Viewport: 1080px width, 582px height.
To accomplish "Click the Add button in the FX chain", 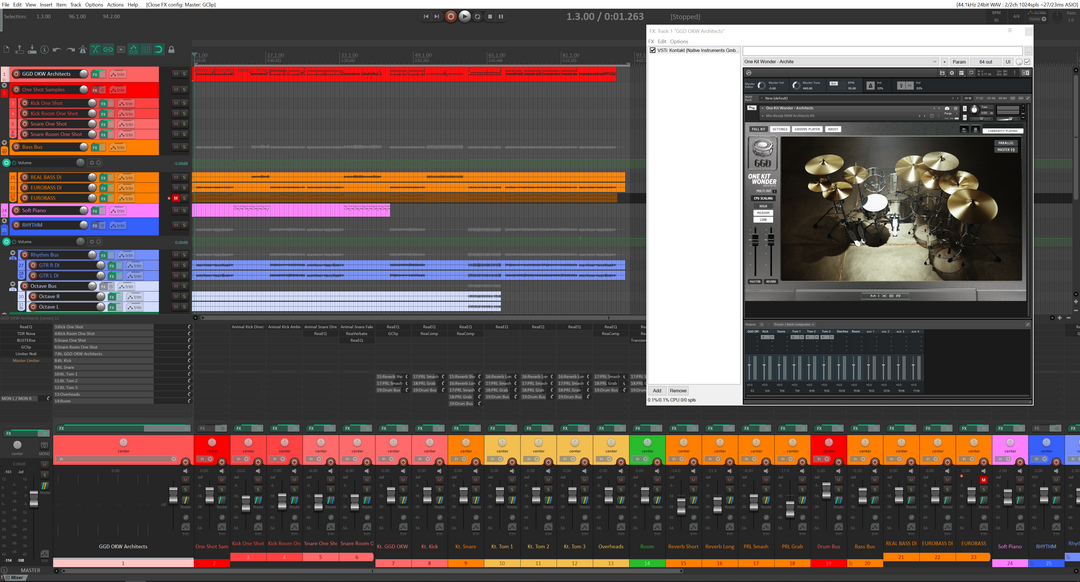I will pos(657,390).
